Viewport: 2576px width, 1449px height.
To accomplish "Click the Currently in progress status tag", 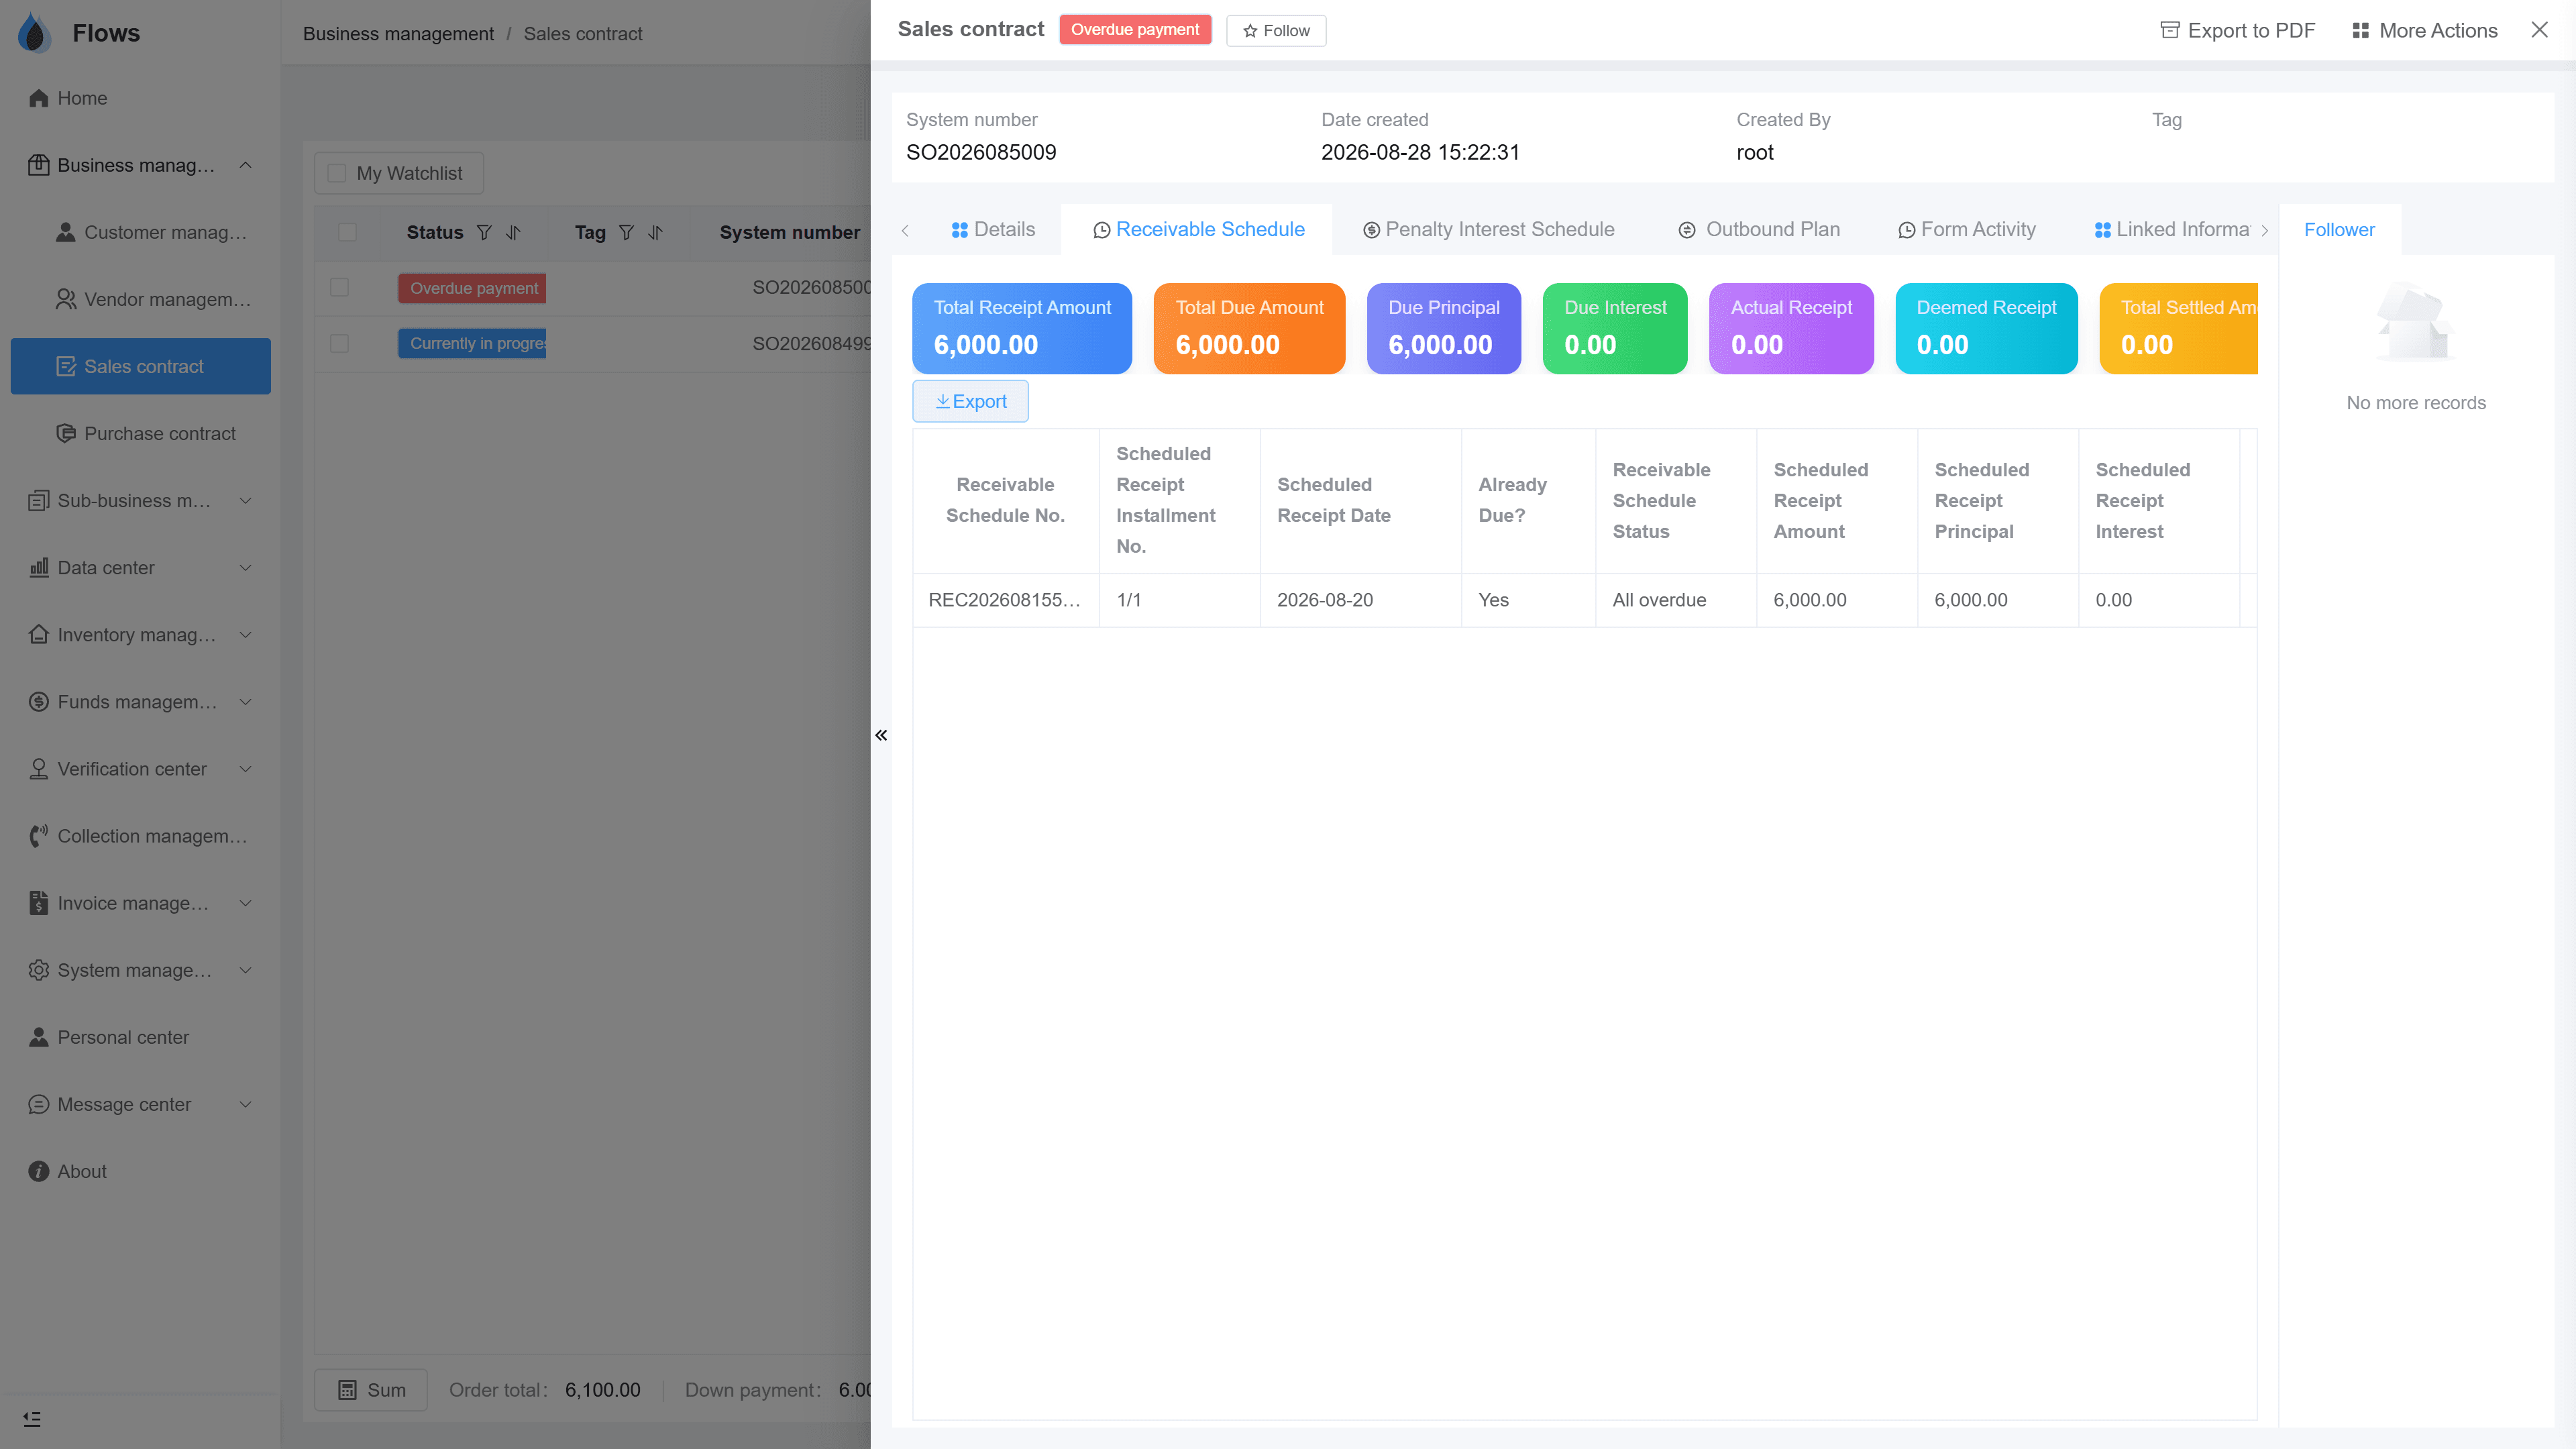I will click(x=472, y=343).
